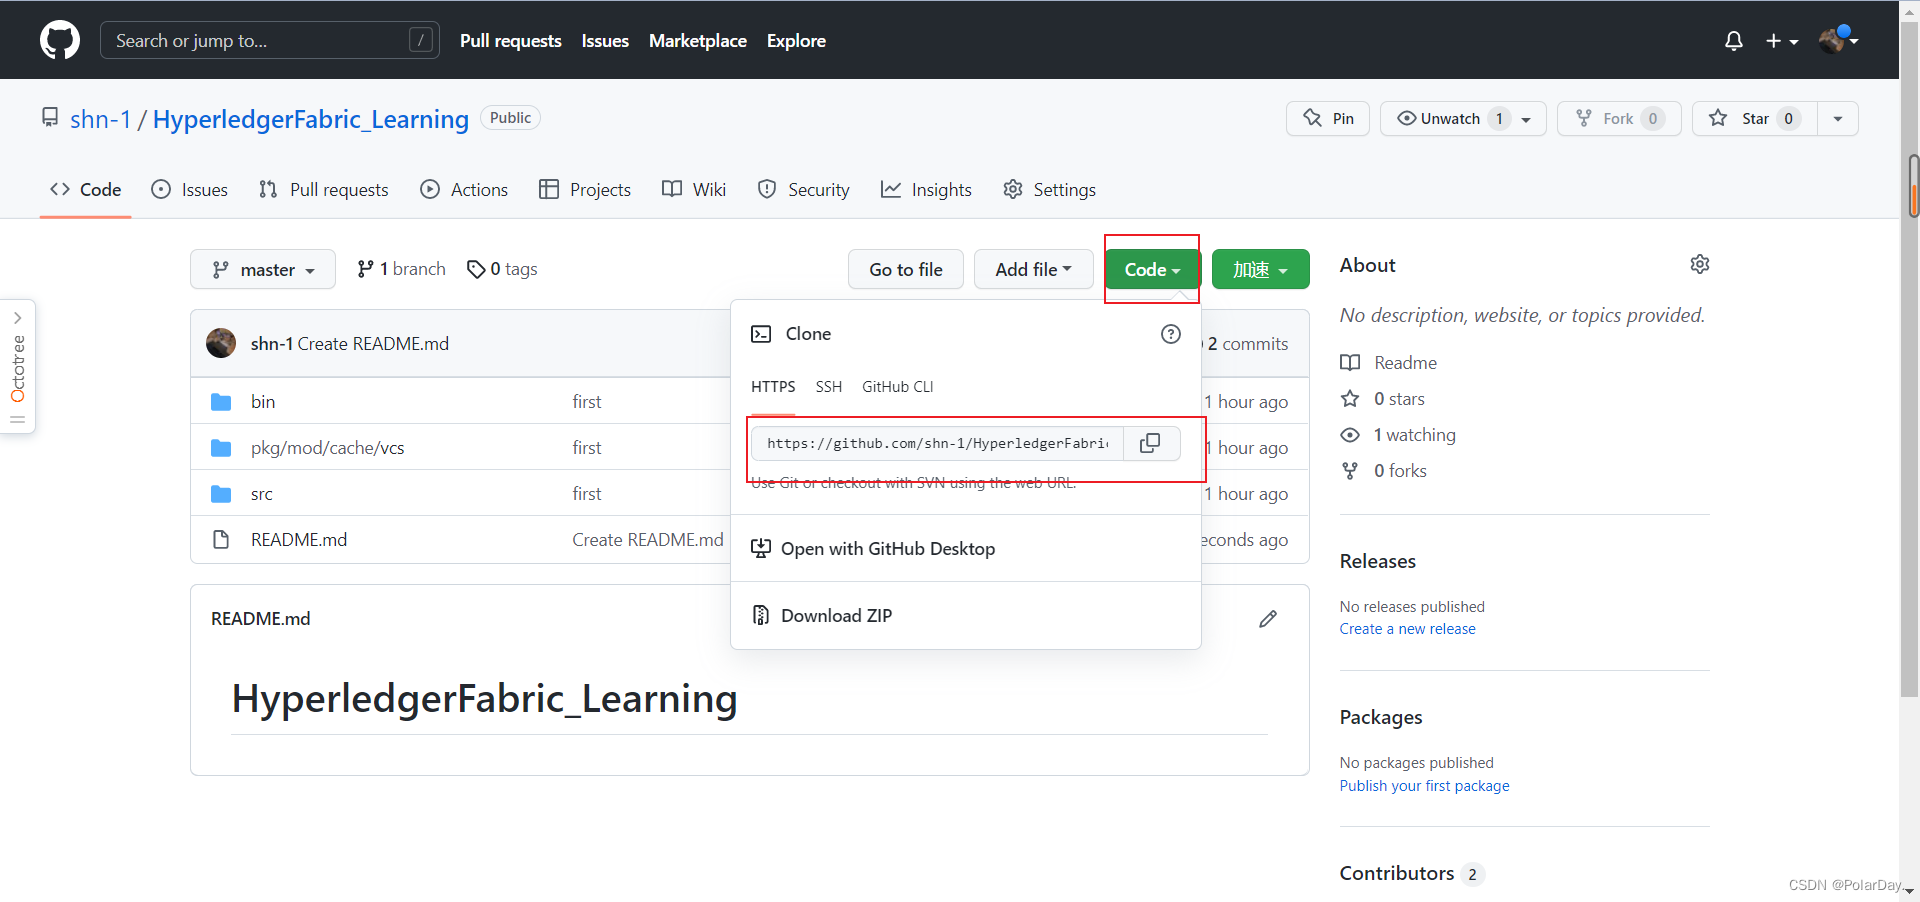Open the Wiki tab
The width and height of the screenshot is (1920, 902).
[694, 189]
